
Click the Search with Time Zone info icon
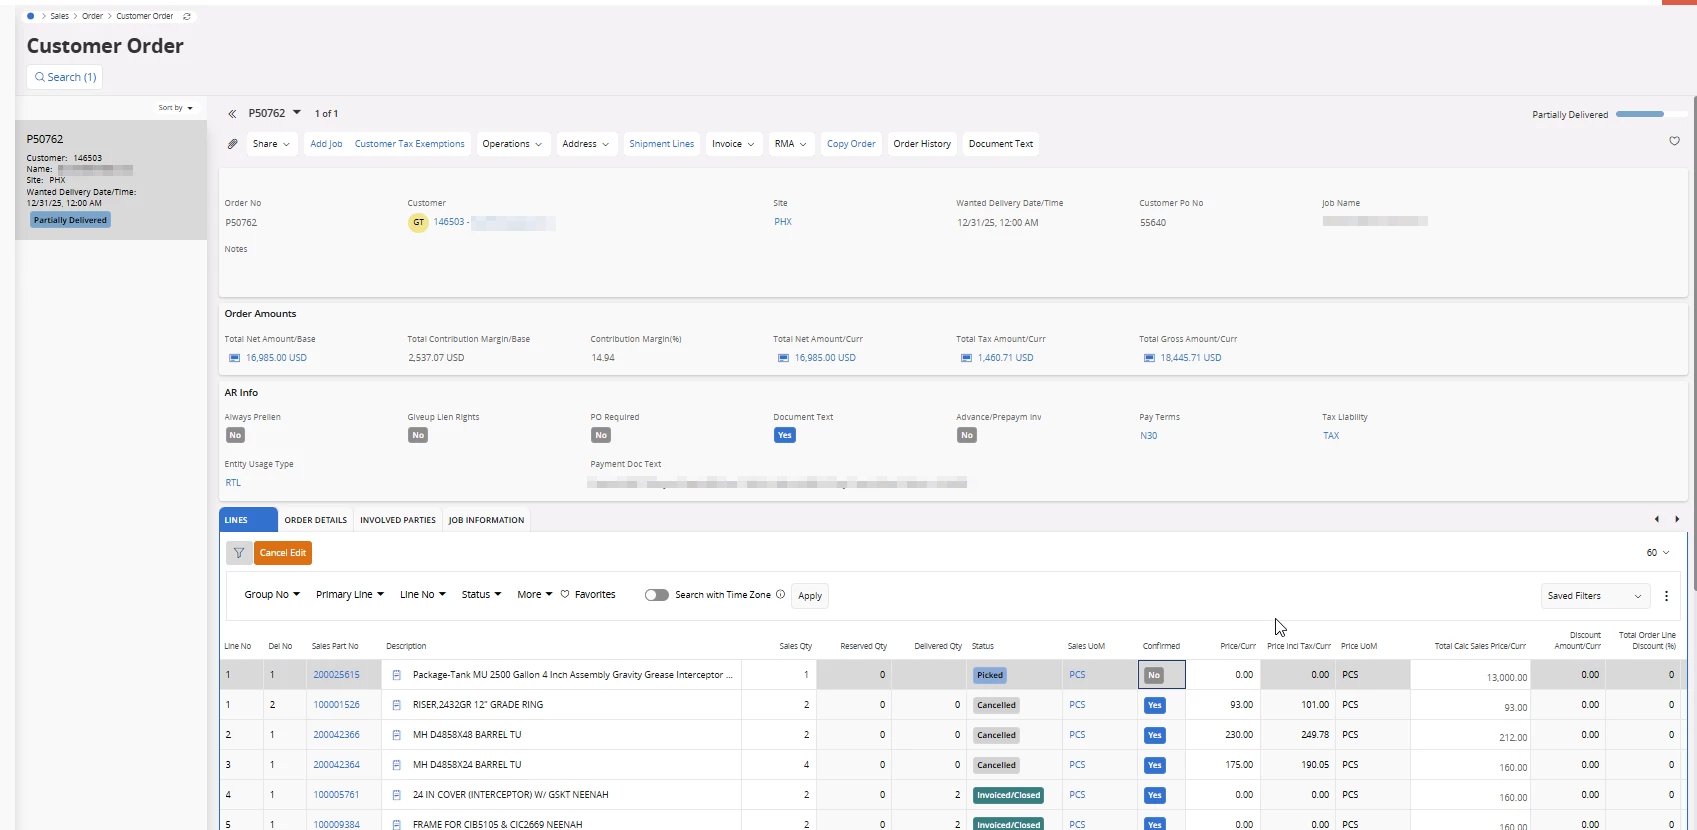[780, 594]
